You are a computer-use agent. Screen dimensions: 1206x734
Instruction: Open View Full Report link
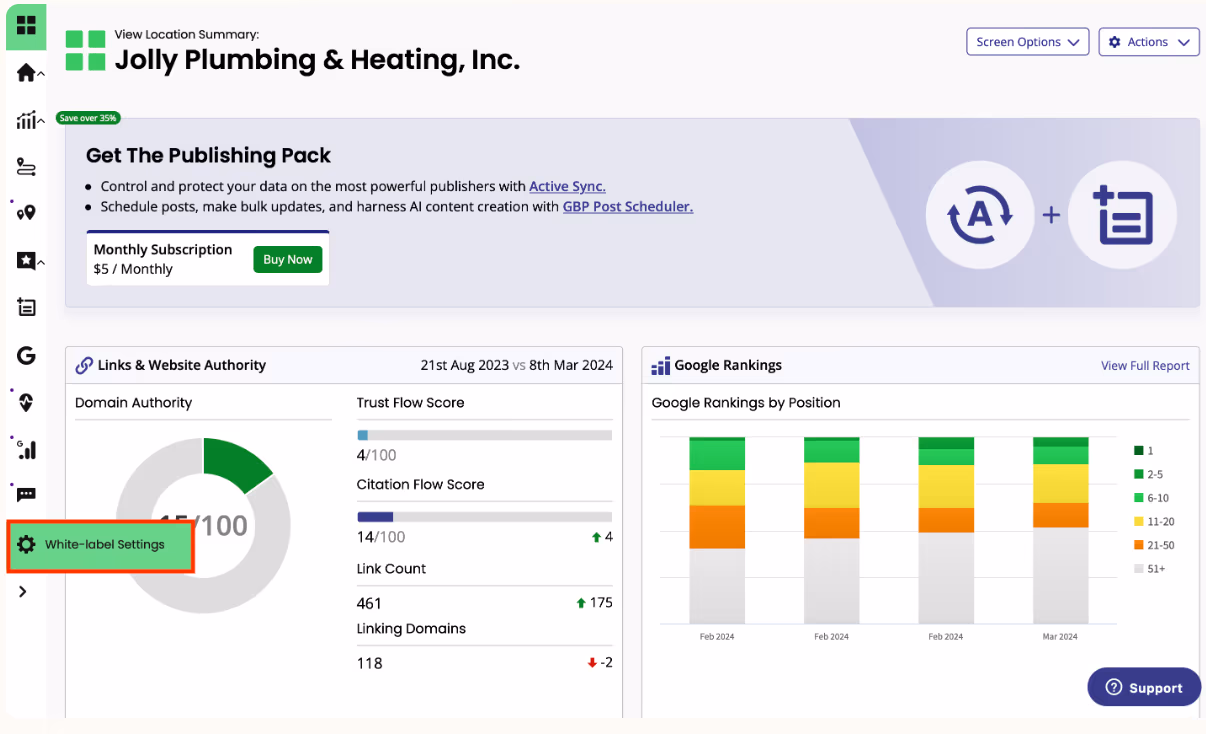(1145, 366)
